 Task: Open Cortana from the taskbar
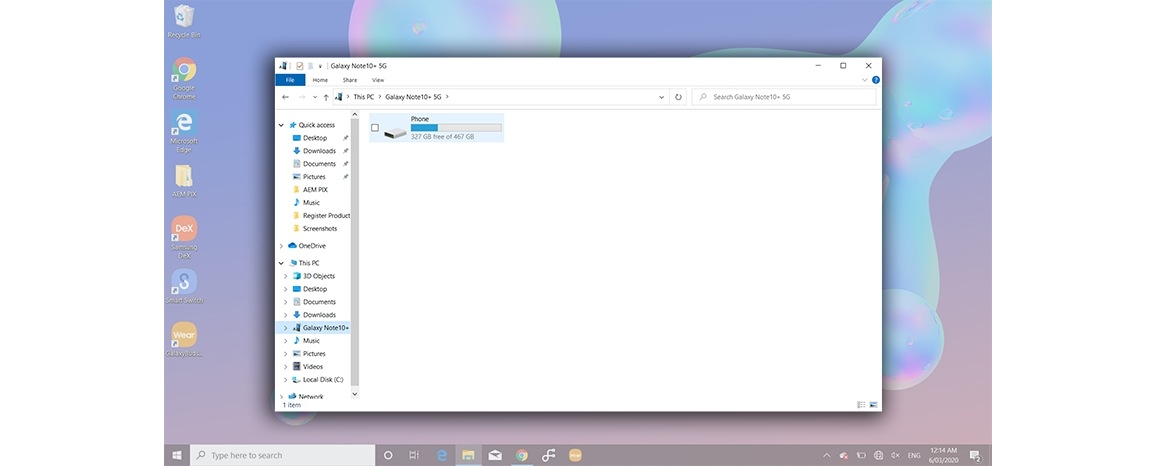pos(389,455)
